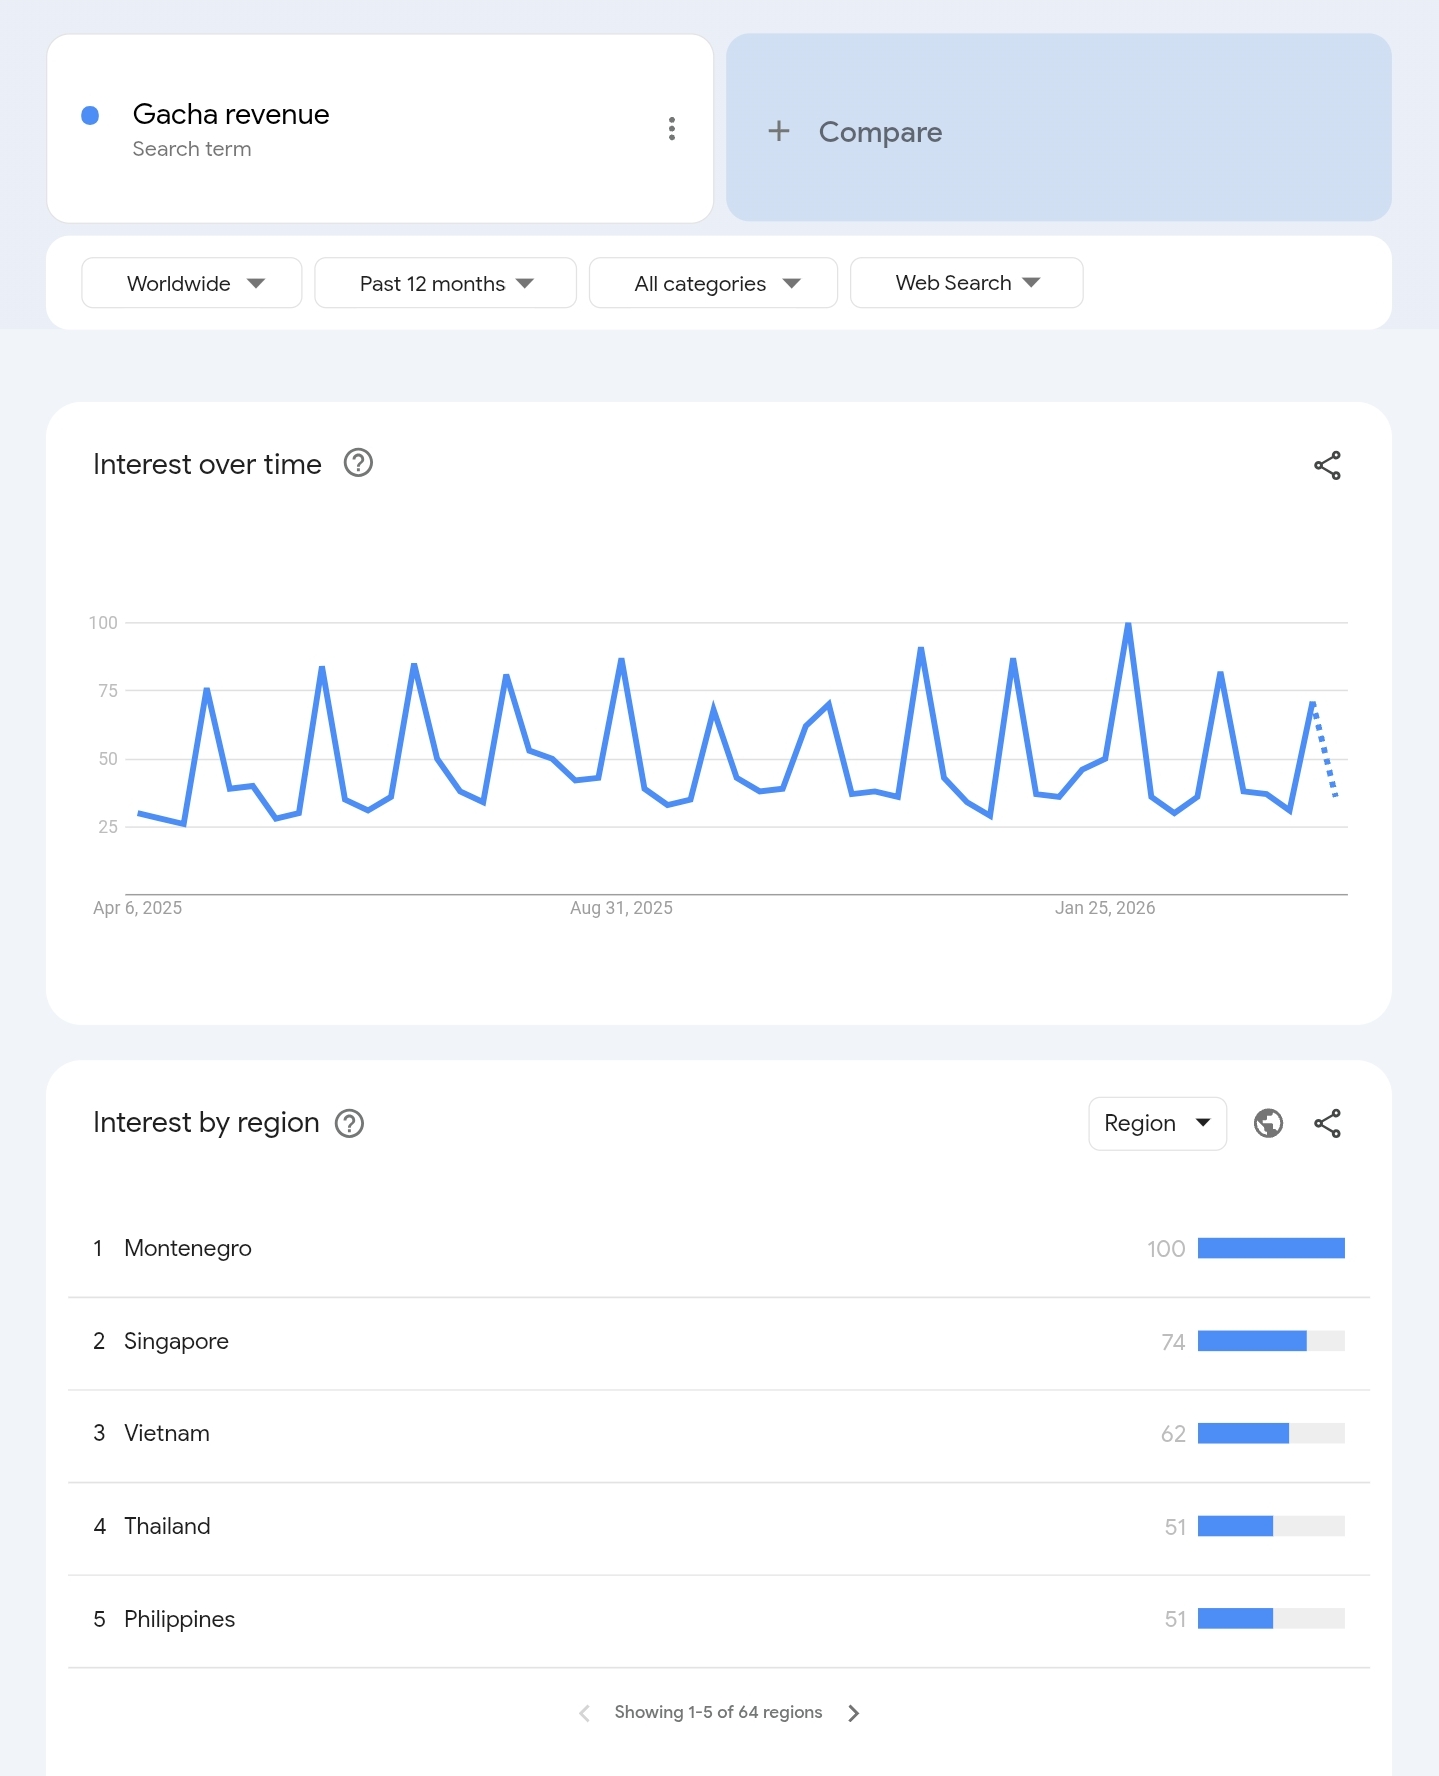The image size is (1439, 1776).
Task: Share the Interest by region card
Action: tap(1327, 1124)
